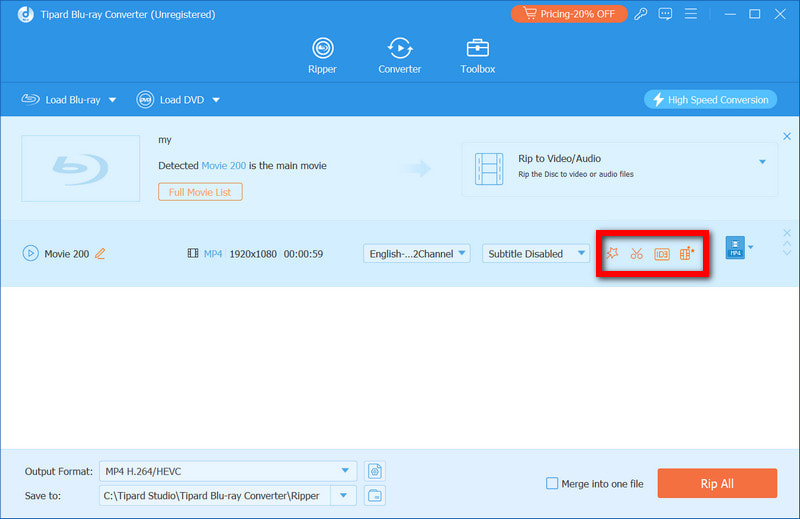Open the hamburger menu
This screenshot has width=800, height=519.
coord(691,14)
